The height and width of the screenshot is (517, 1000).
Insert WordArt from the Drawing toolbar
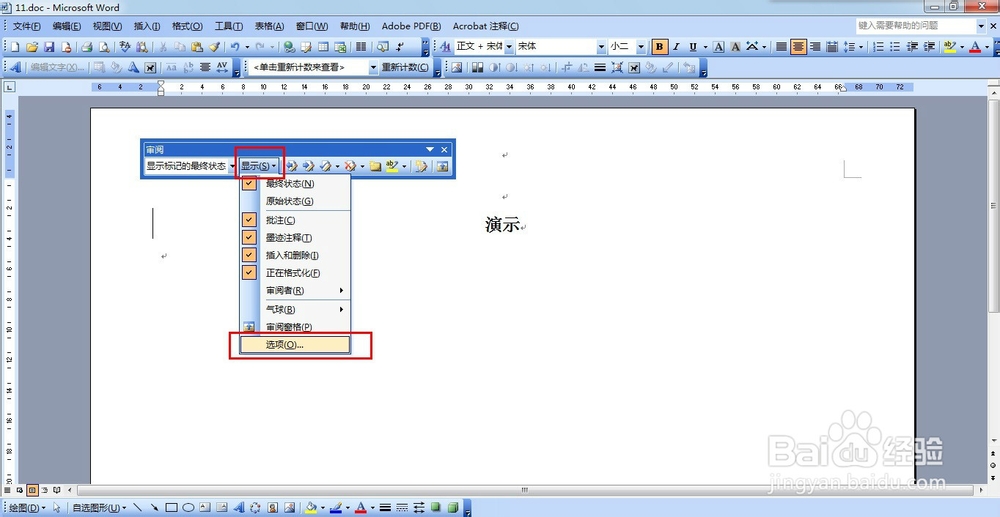coord(239,508)
